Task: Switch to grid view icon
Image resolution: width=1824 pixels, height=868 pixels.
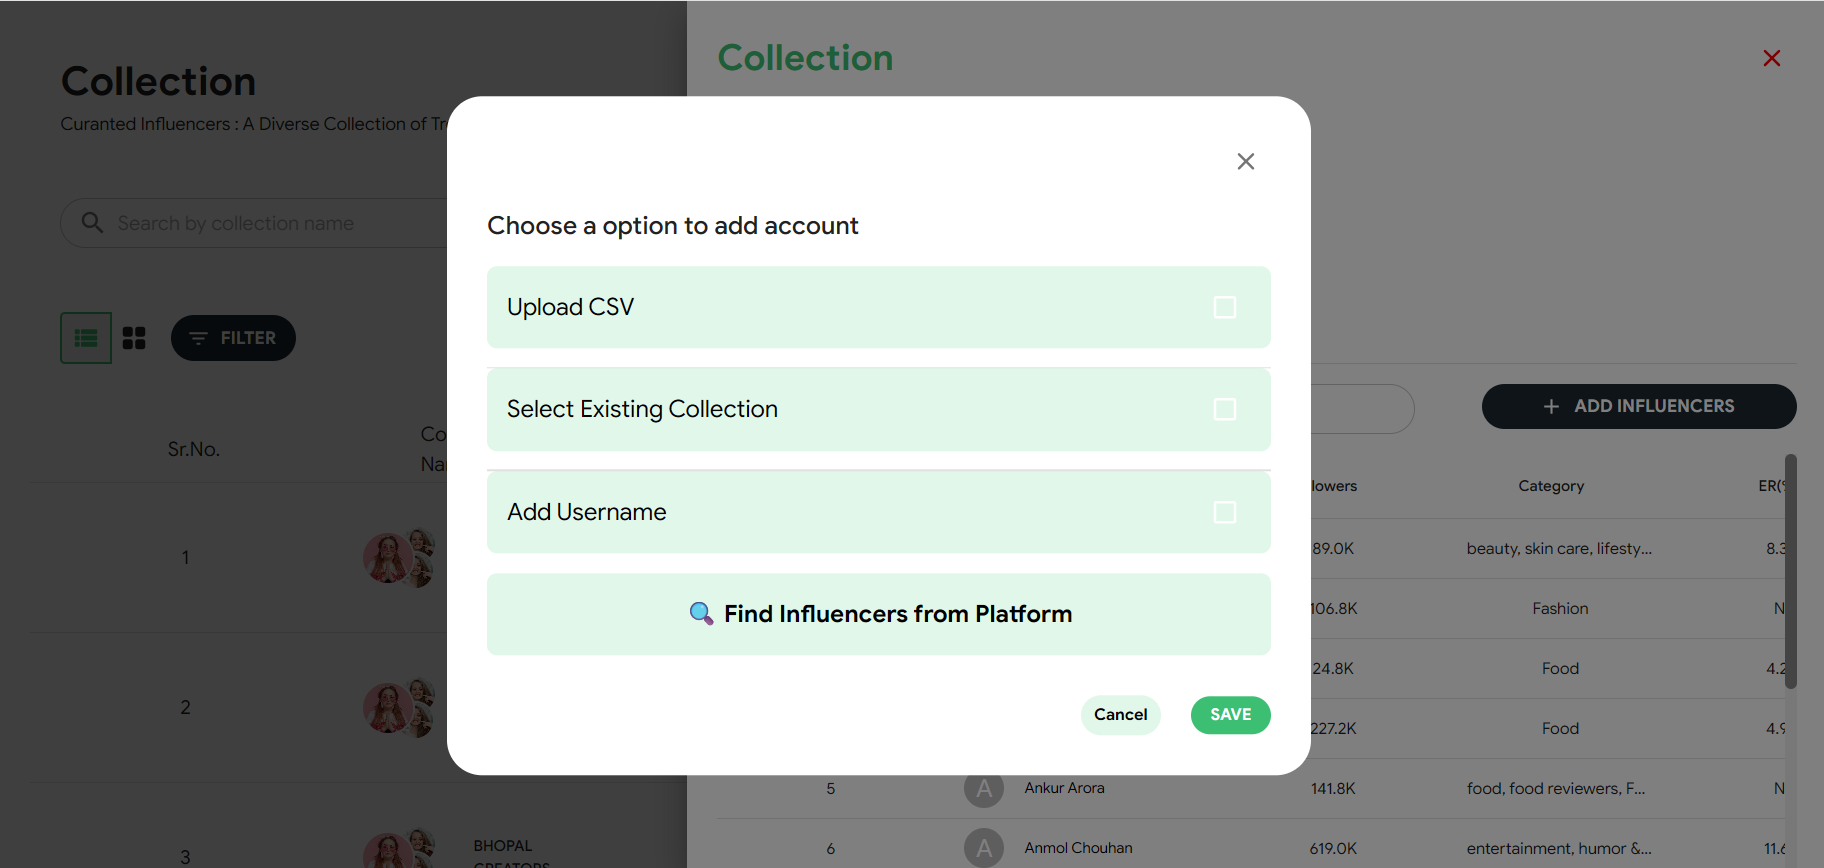Action: (134, 338)
